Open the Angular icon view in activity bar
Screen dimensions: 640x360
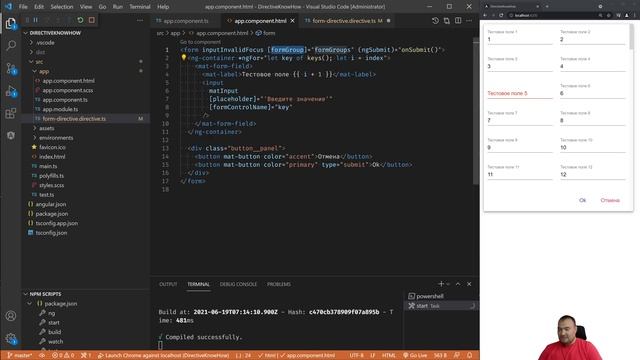[11, 135]
